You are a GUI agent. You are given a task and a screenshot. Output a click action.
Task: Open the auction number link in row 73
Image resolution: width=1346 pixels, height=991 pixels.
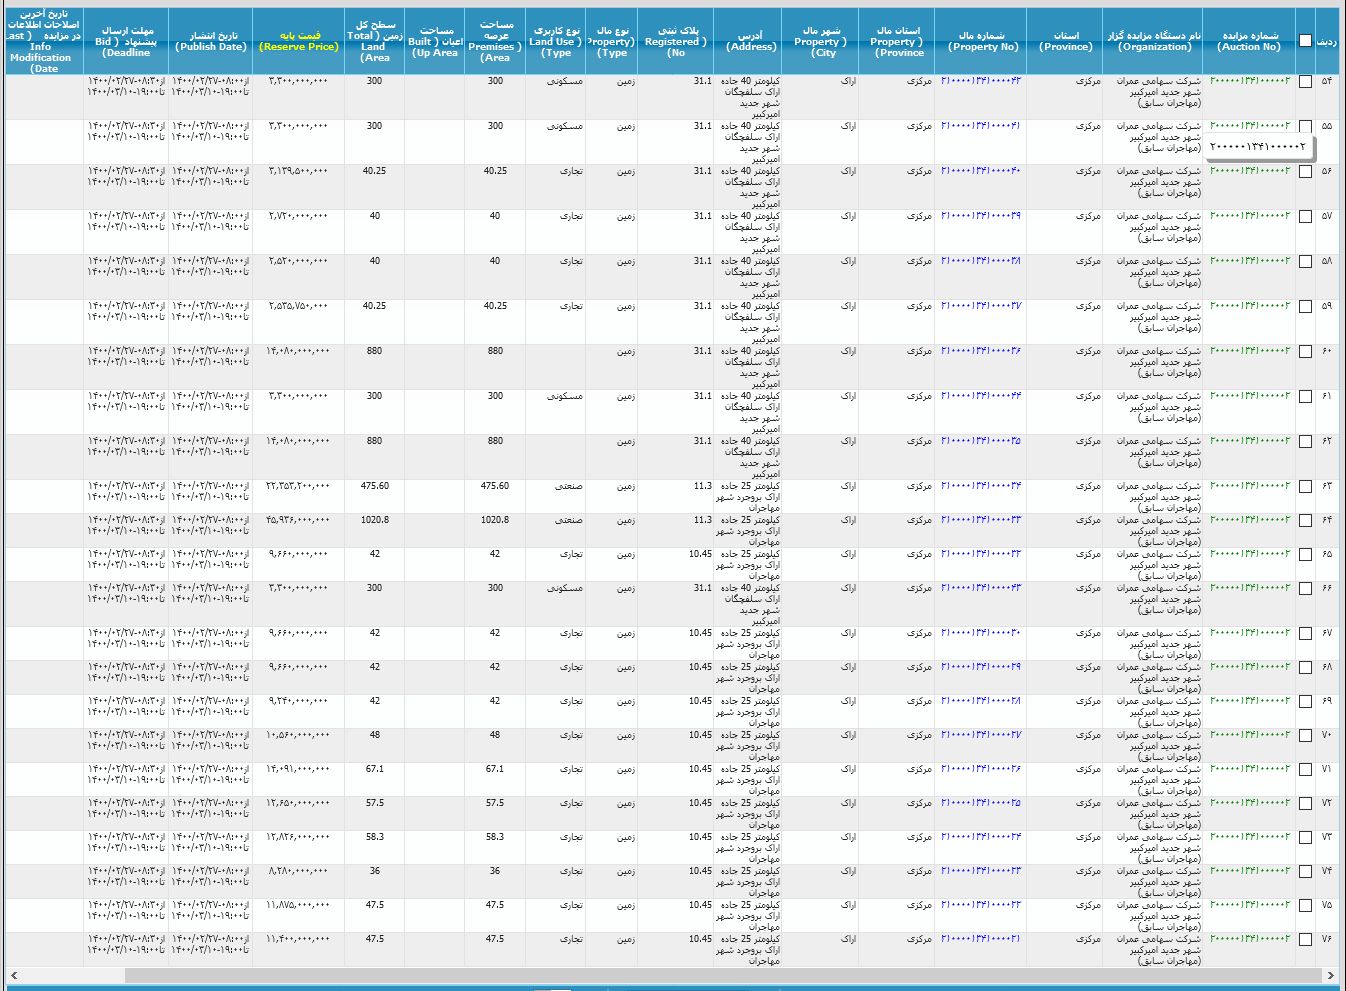[x=1250, y=837]
